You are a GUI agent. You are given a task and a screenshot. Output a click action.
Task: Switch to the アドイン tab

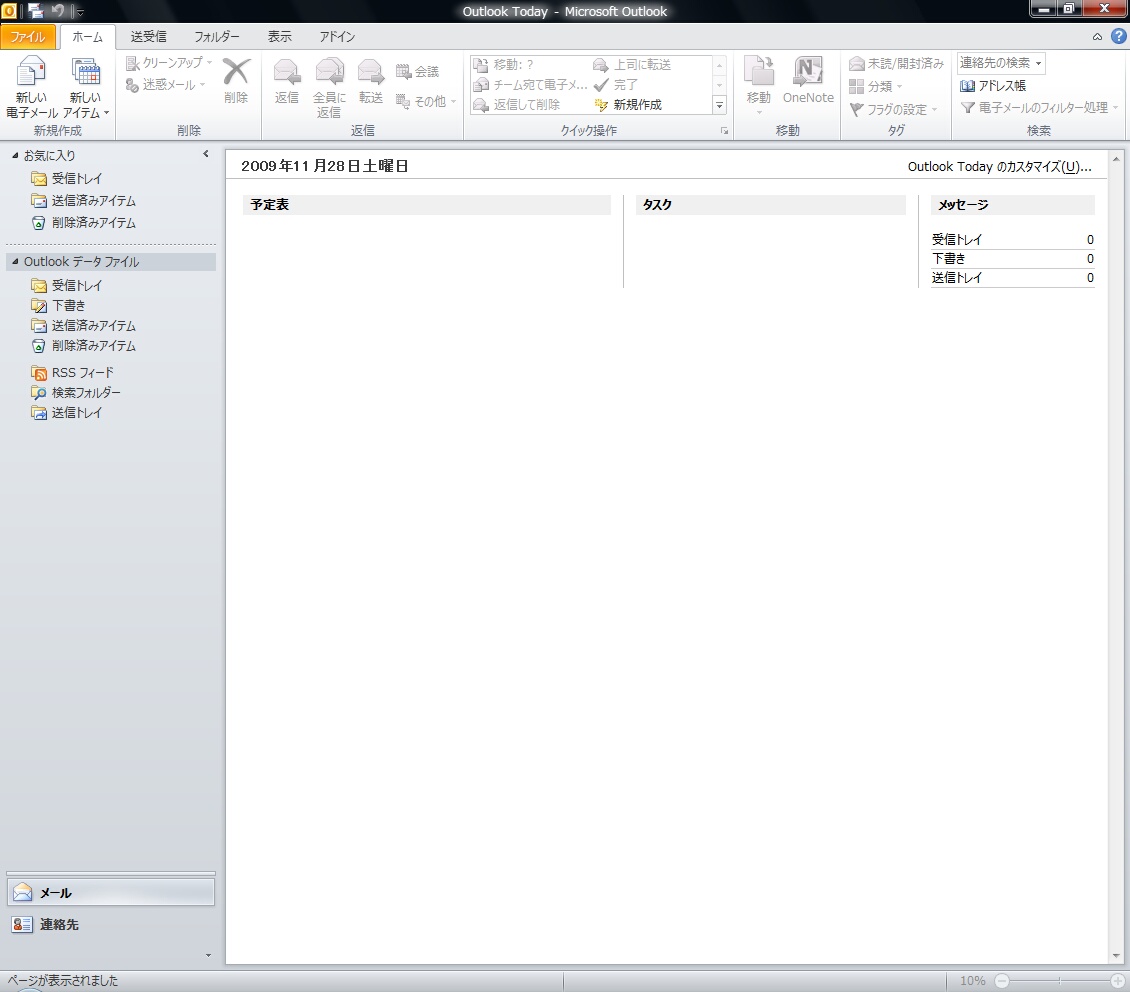point(337,37)
